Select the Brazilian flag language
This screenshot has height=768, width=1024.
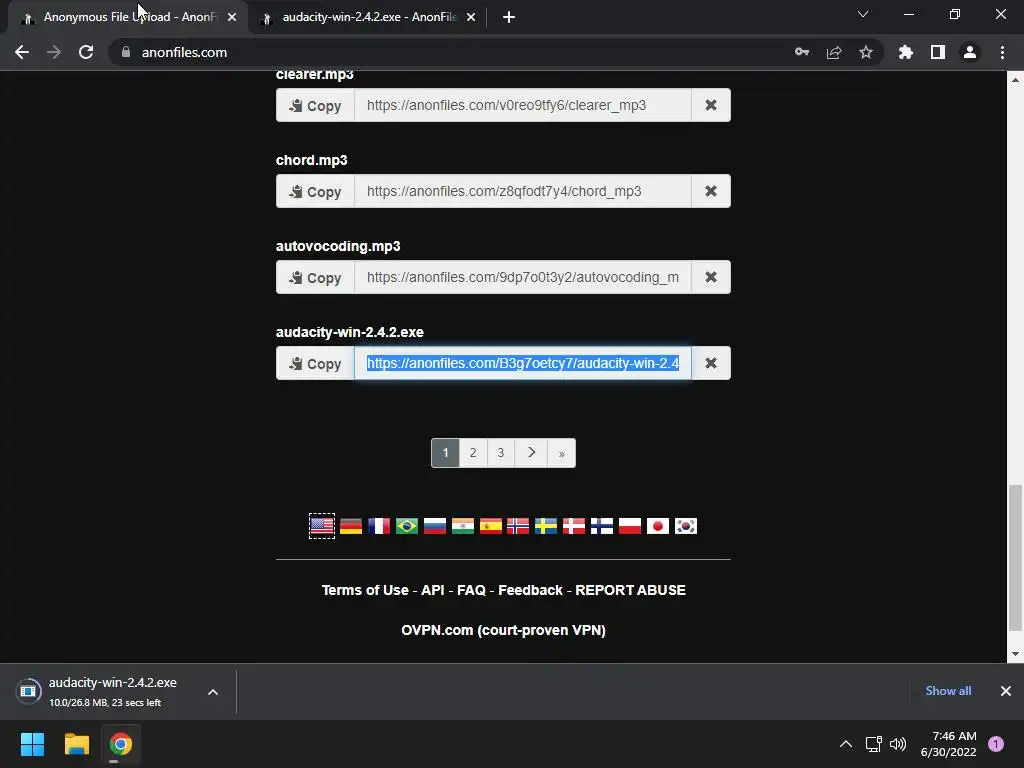[407, 526]
